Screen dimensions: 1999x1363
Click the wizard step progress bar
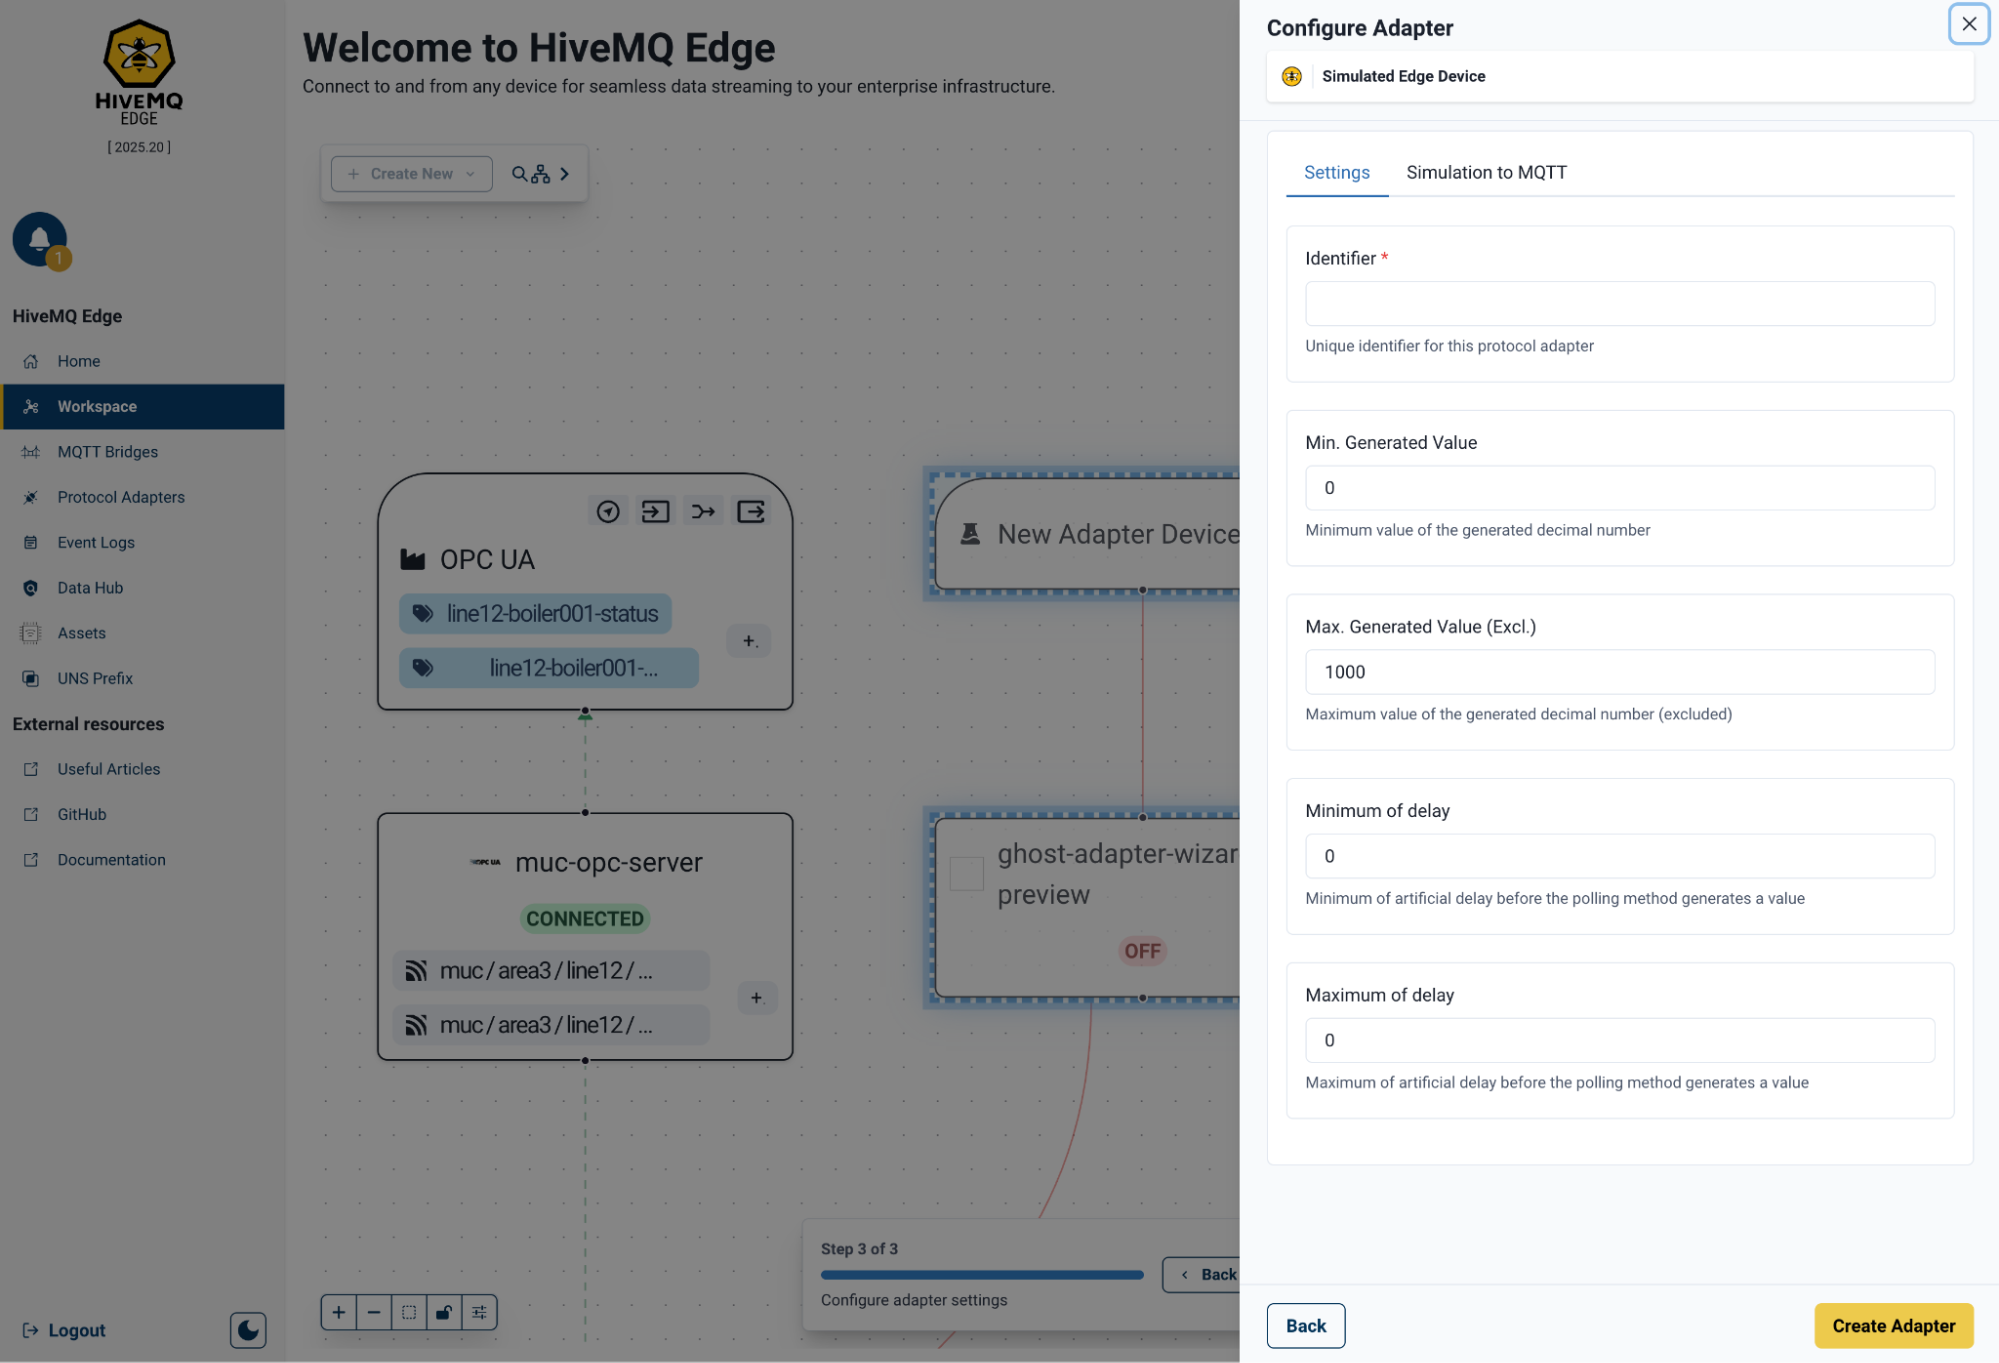[x=981, y=1275]
